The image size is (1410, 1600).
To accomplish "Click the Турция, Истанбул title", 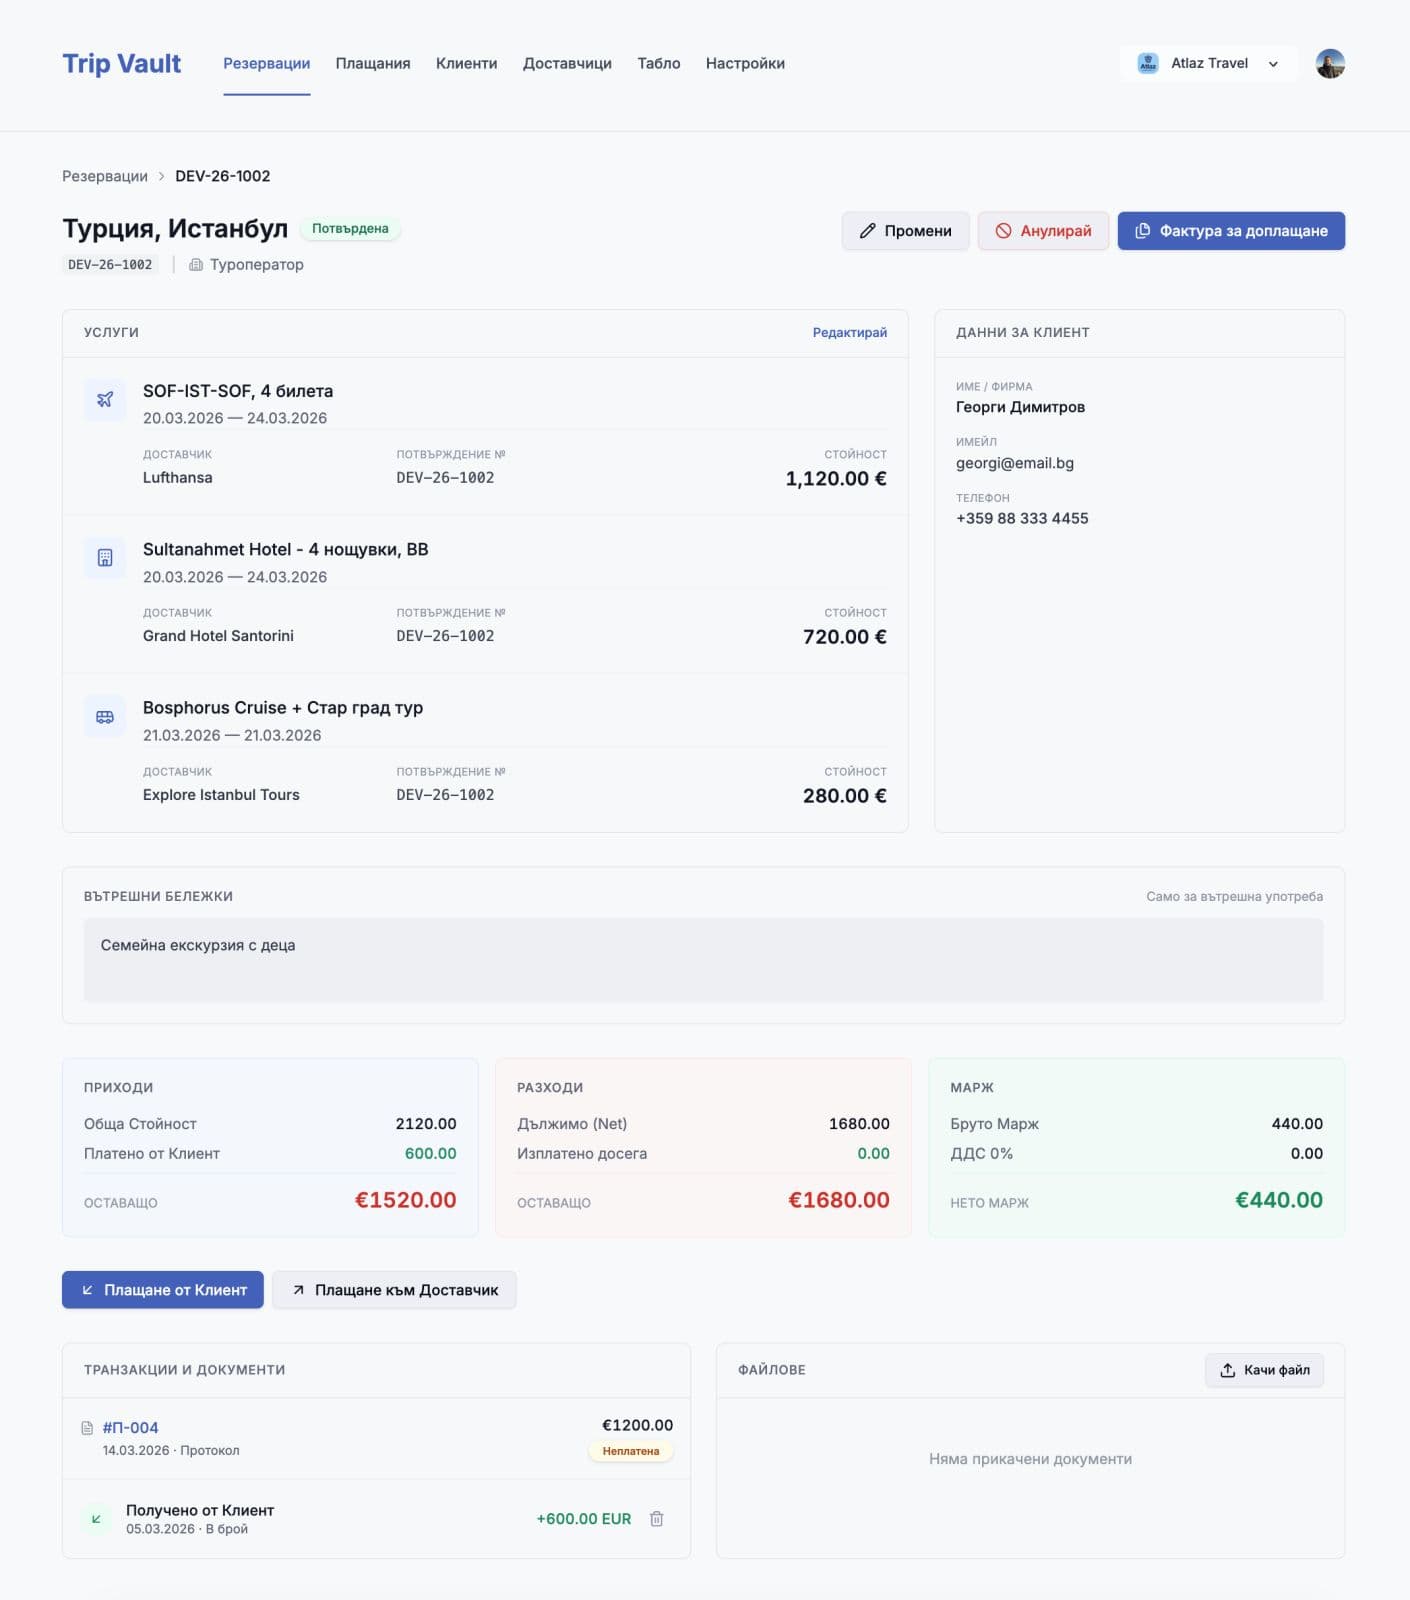I will (175, 229).
